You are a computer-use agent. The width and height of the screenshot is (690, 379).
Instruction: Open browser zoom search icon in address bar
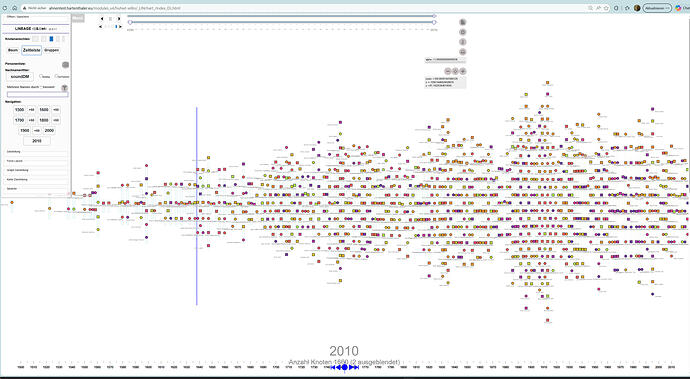(x=590, y=8)
